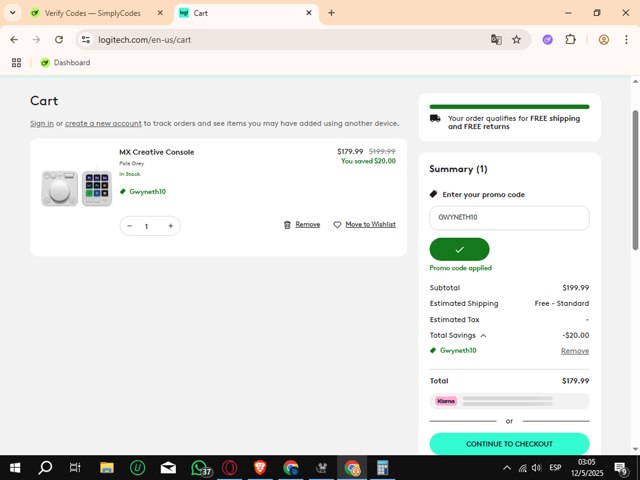Viewport: 640px width, 480px height.
Task: Click the Gwyneth10 tag under product
Action: 143,191
